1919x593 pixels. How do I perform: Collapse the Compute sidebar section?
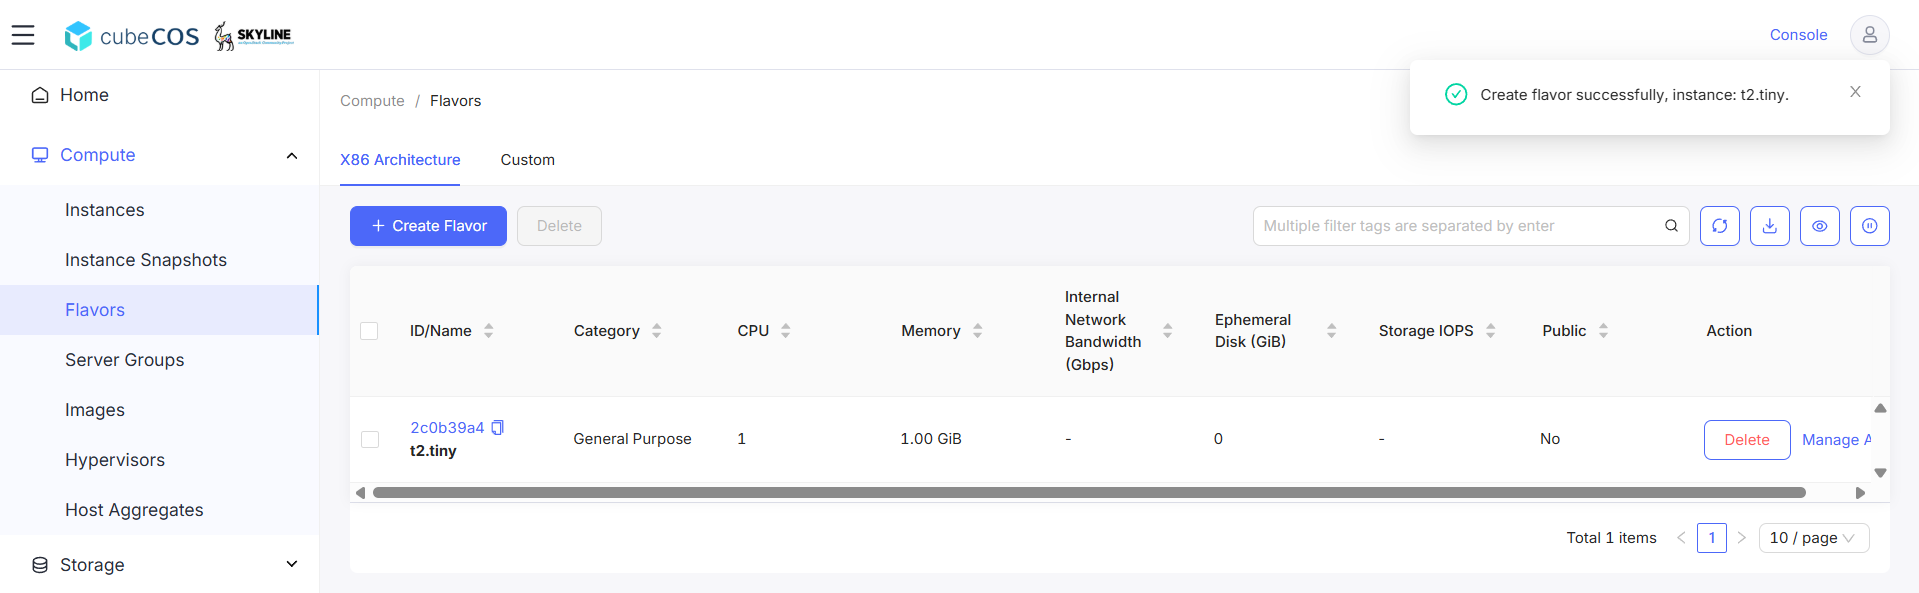coord(292,155)
